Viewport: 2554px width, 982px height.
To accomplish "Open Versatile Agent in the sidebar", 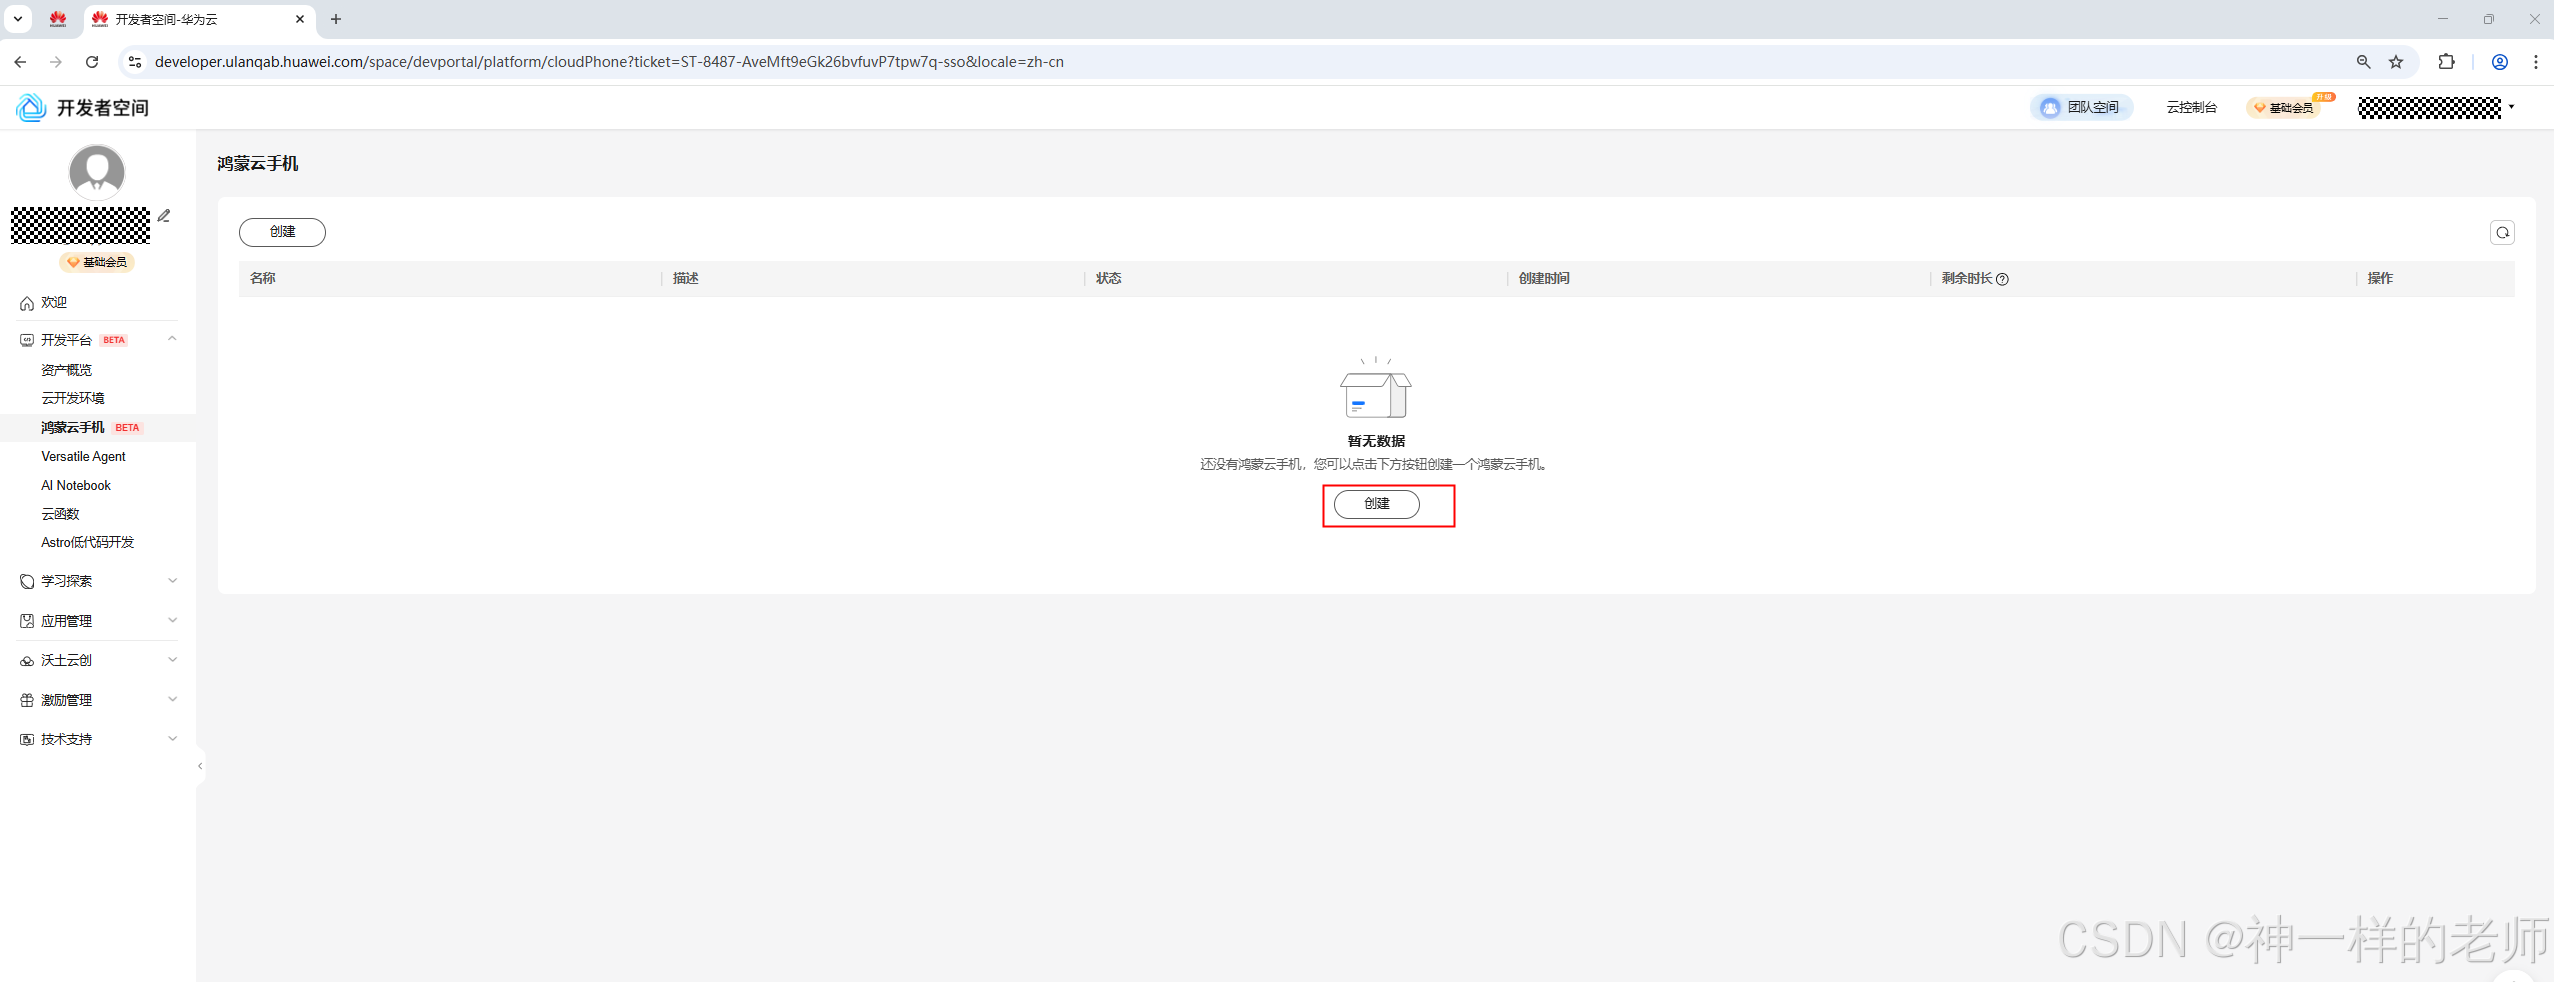I will tap(84, 456).
